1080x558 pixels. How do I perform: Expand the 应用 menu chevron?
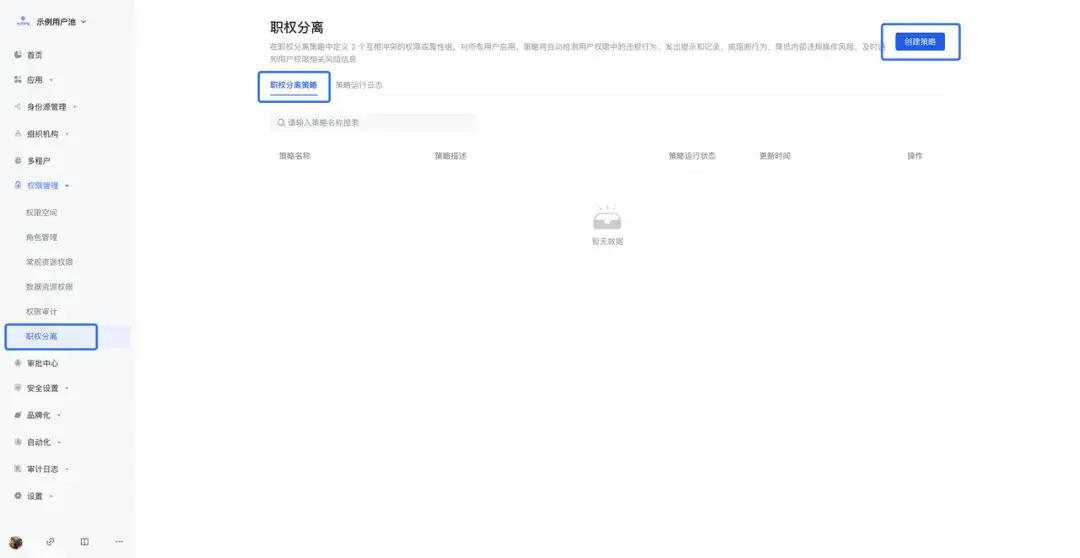pos(51,81)
